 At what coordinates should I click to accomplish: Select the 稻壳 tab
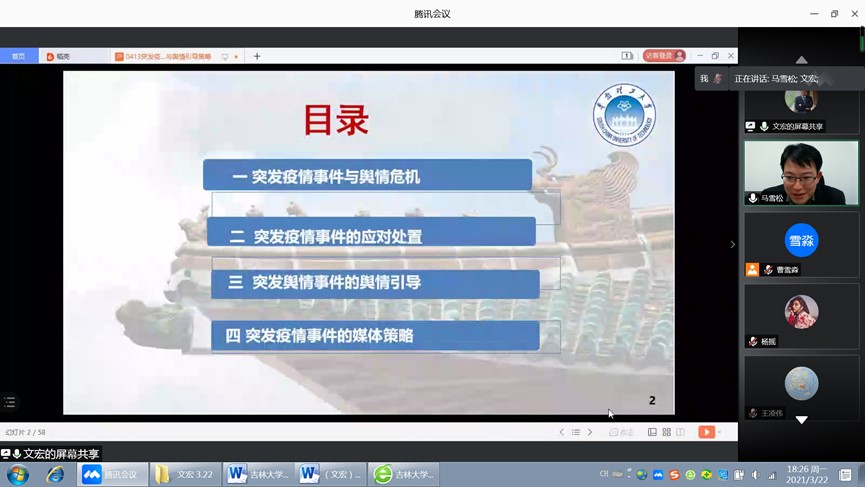point(60,57)
